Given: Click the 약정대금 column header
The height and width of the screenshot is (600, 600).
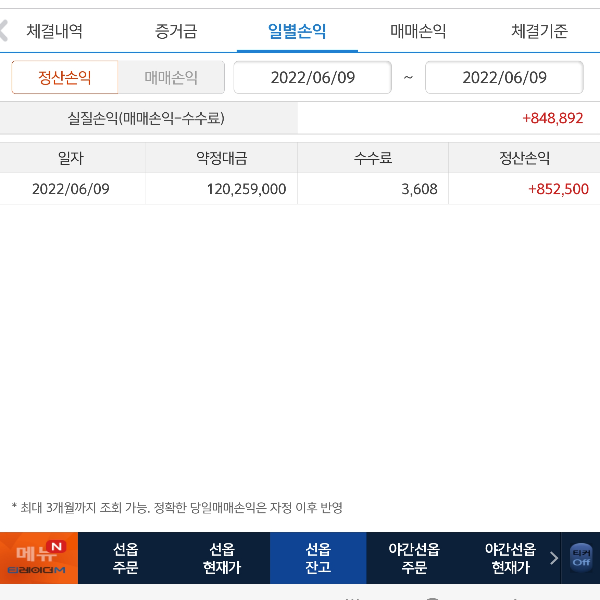Looking at the screenshot, I should (221, 157).
